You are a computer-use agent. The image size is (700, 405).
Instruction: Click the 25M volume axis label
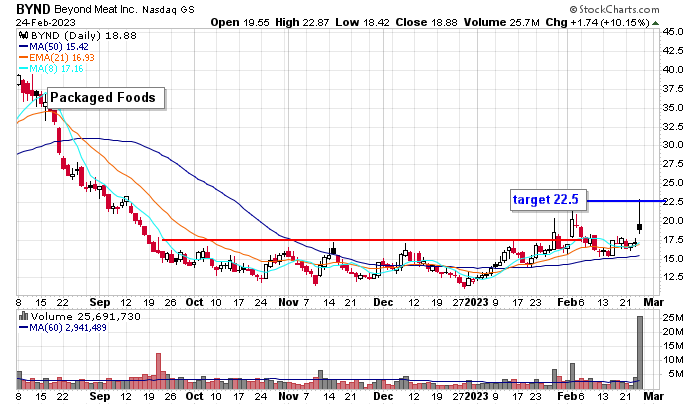coord(673,318)
